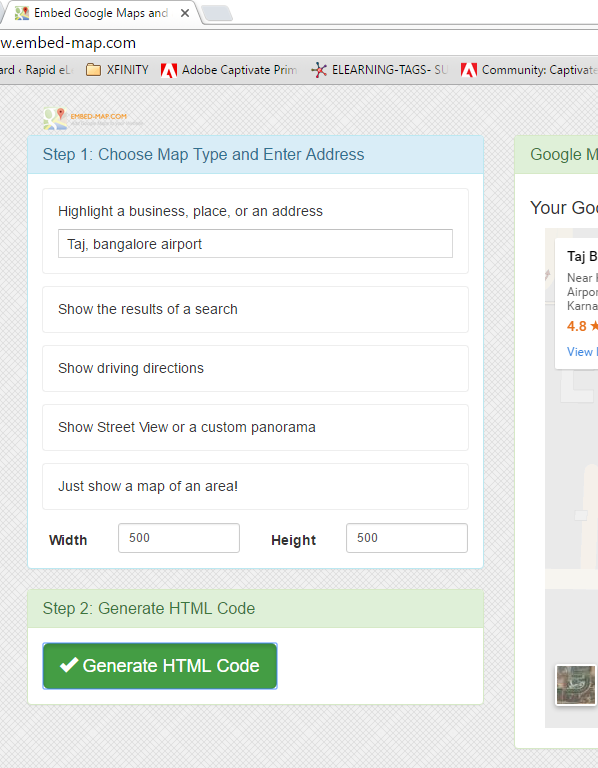Open the ELEARNING-TAGS bookmark
The height and width of the screenshot is (768, 598).
[x=380, y=70]
